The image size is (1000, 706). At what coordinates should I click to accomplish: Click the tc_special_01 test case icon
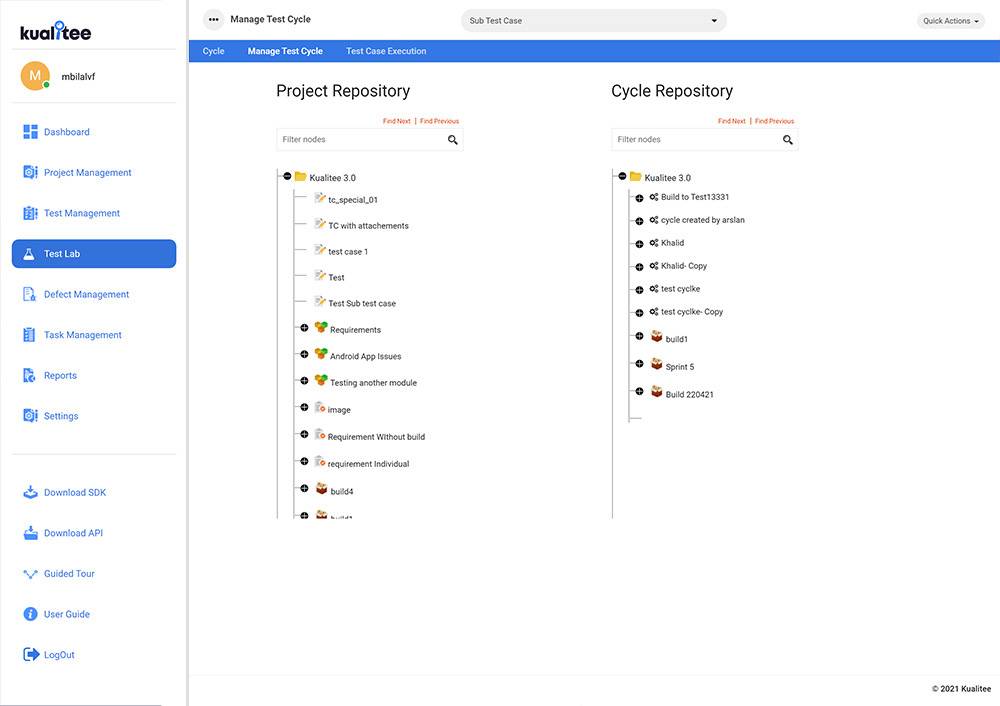[x=320, y=198]
